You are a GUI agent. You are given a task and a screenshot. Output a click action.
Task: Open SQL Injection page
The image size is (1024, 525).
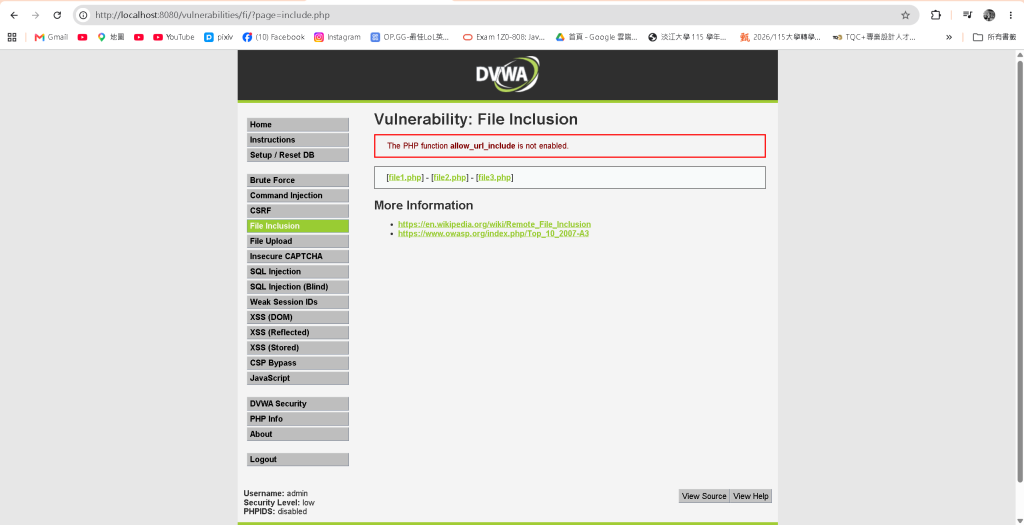298,272
